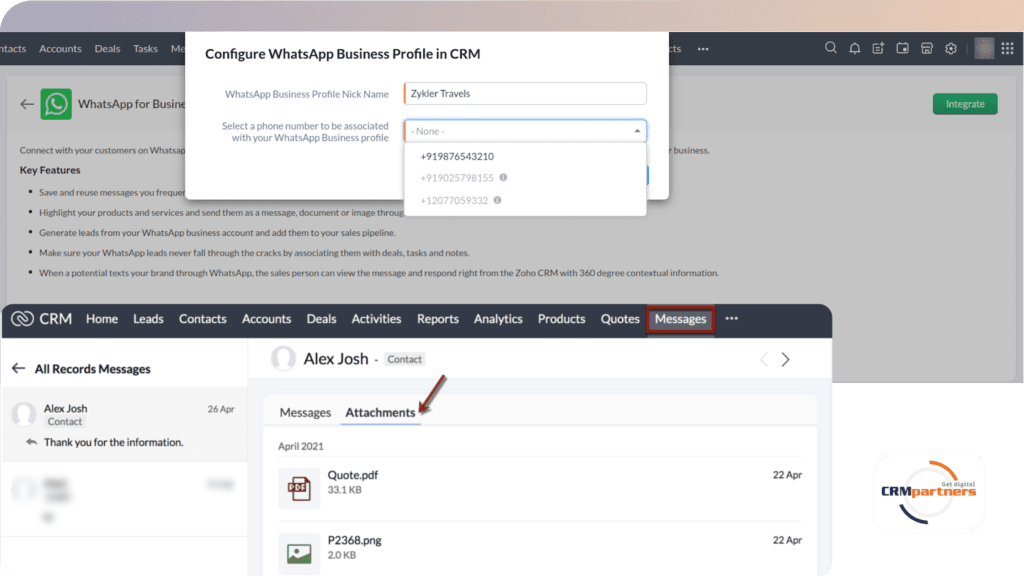The width and height of the screenshot is (1024, 576).
Task: Go to previous record chevron
Action: 763,359
